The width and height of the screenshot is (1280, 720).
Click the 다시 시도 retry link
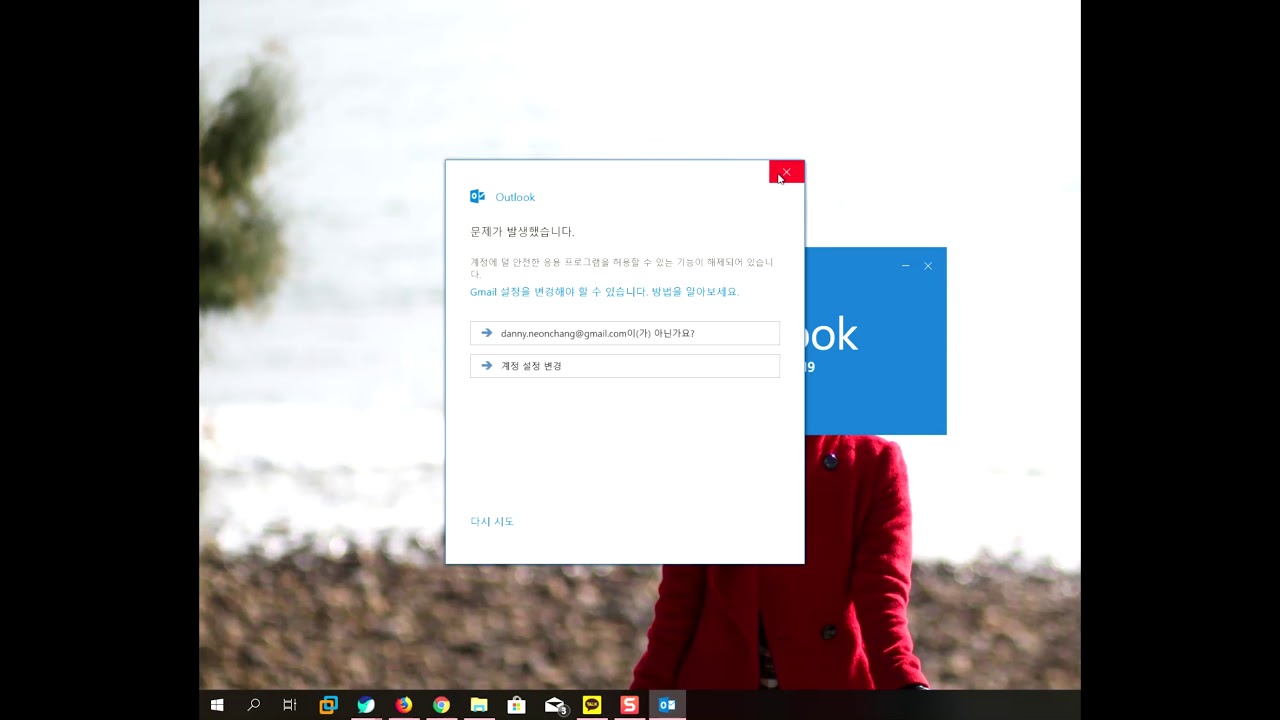point(492,522)
